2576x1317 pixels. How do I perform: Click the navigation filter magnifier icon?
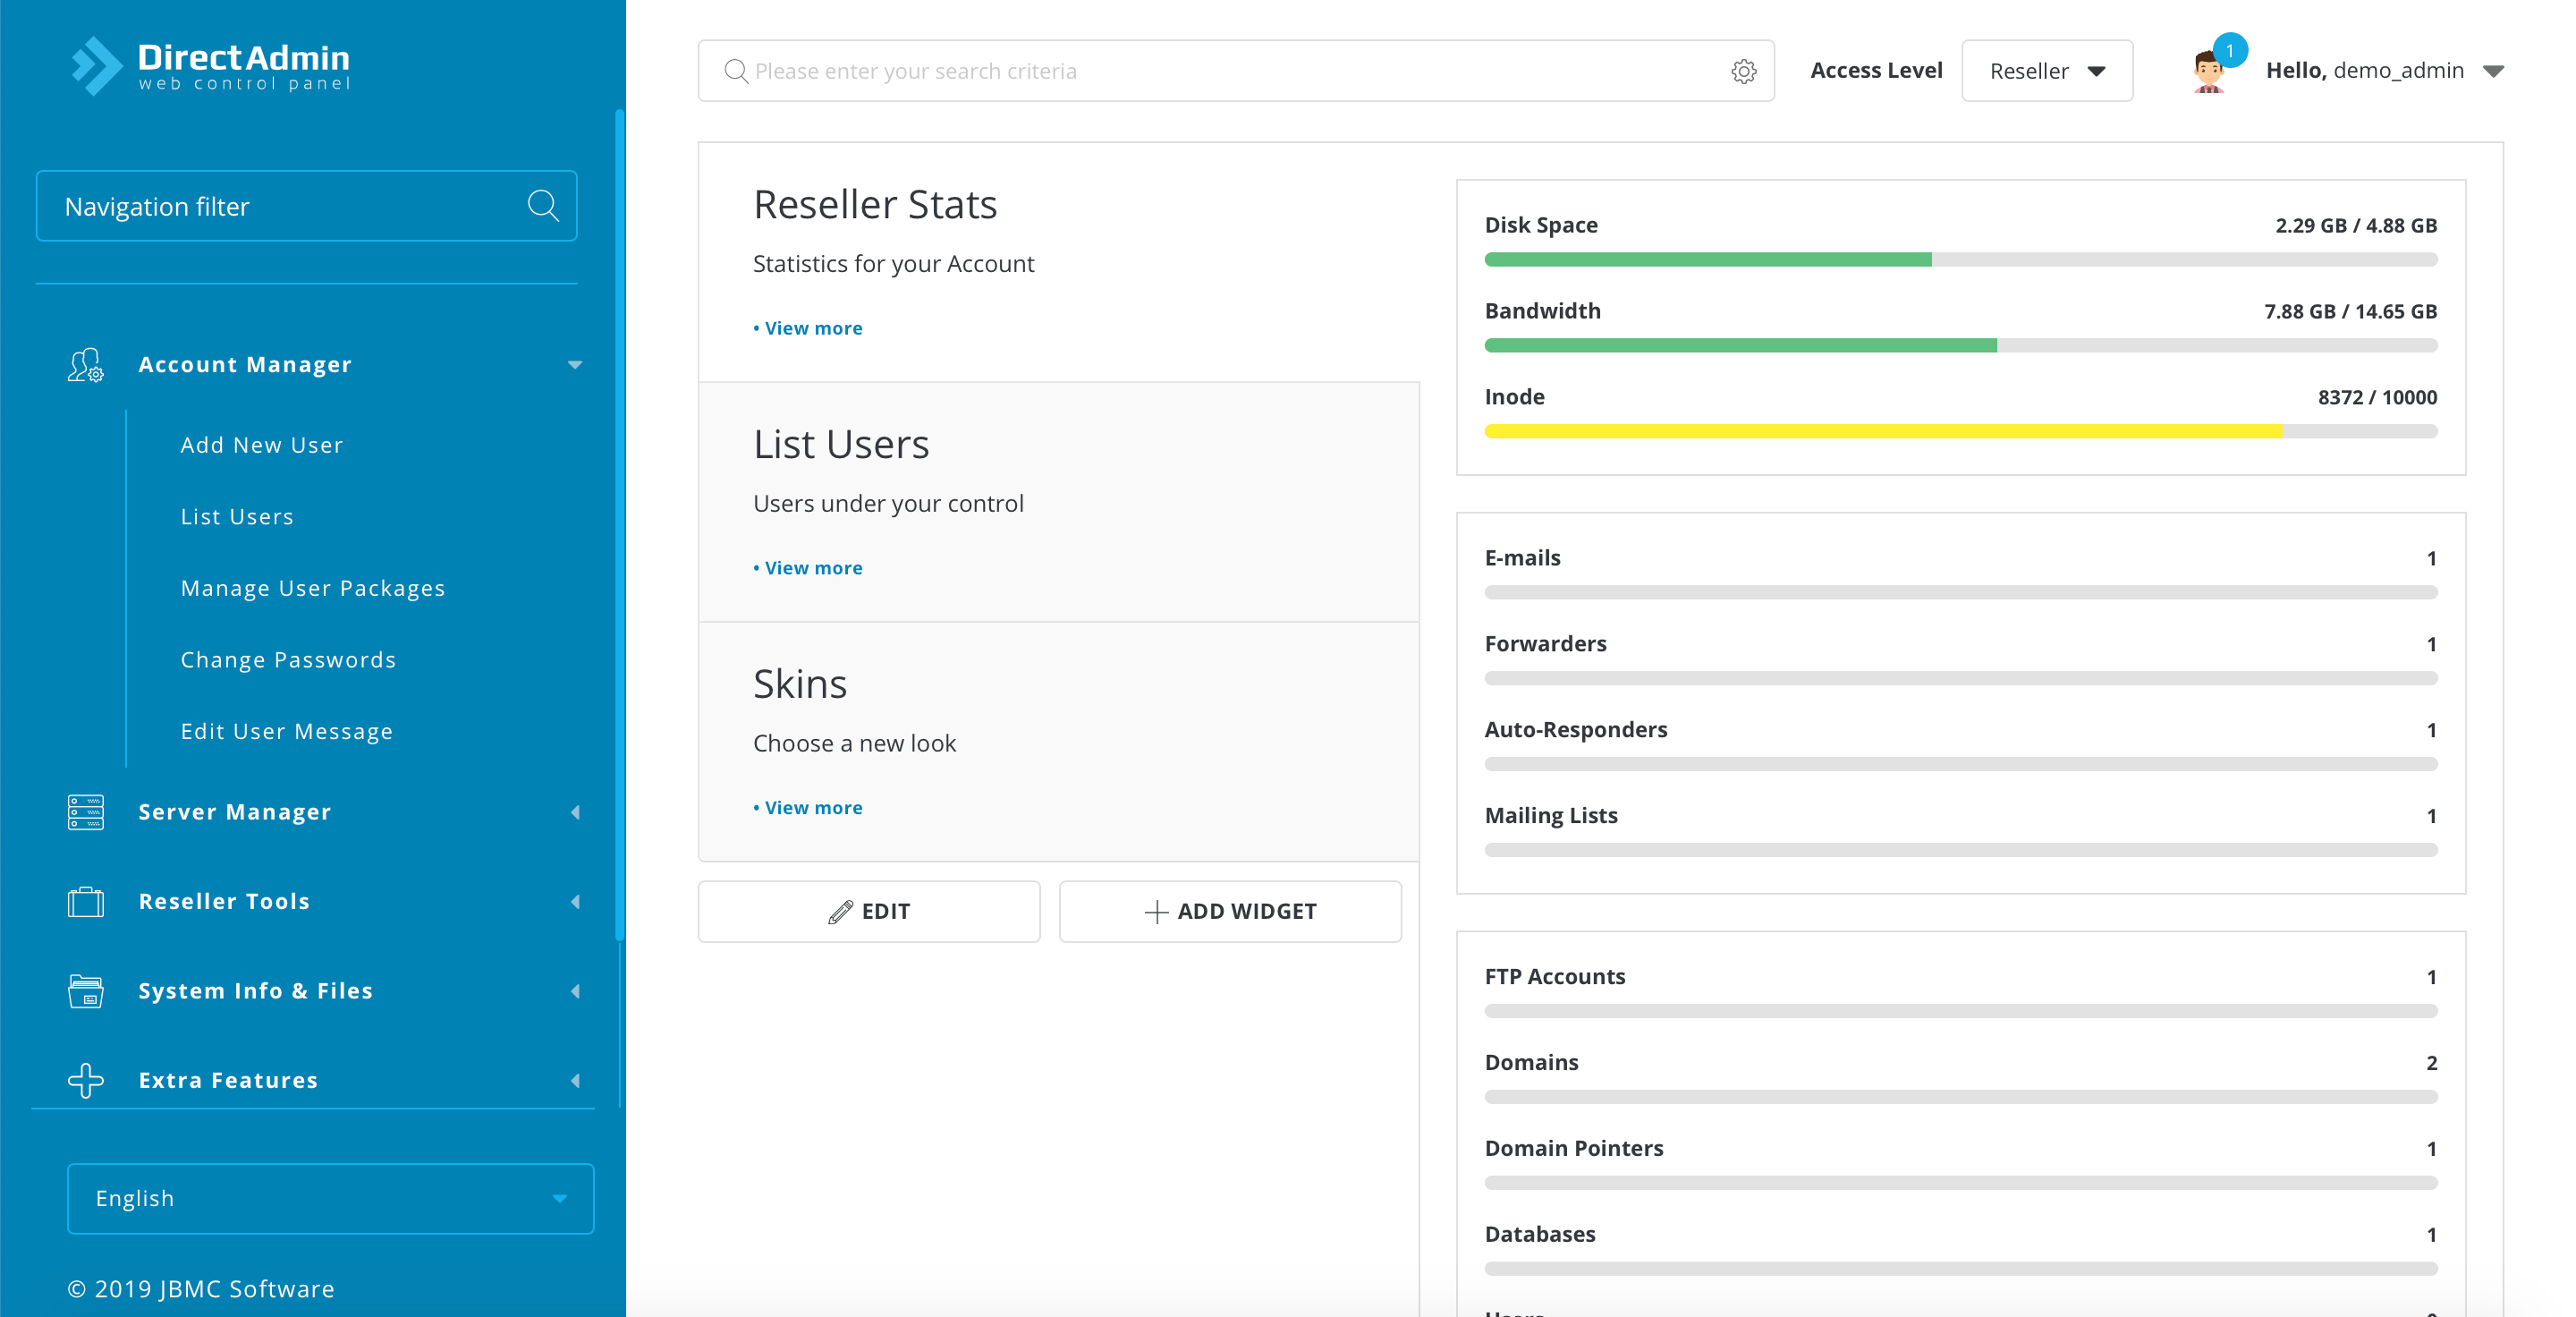tap(543, 206)
